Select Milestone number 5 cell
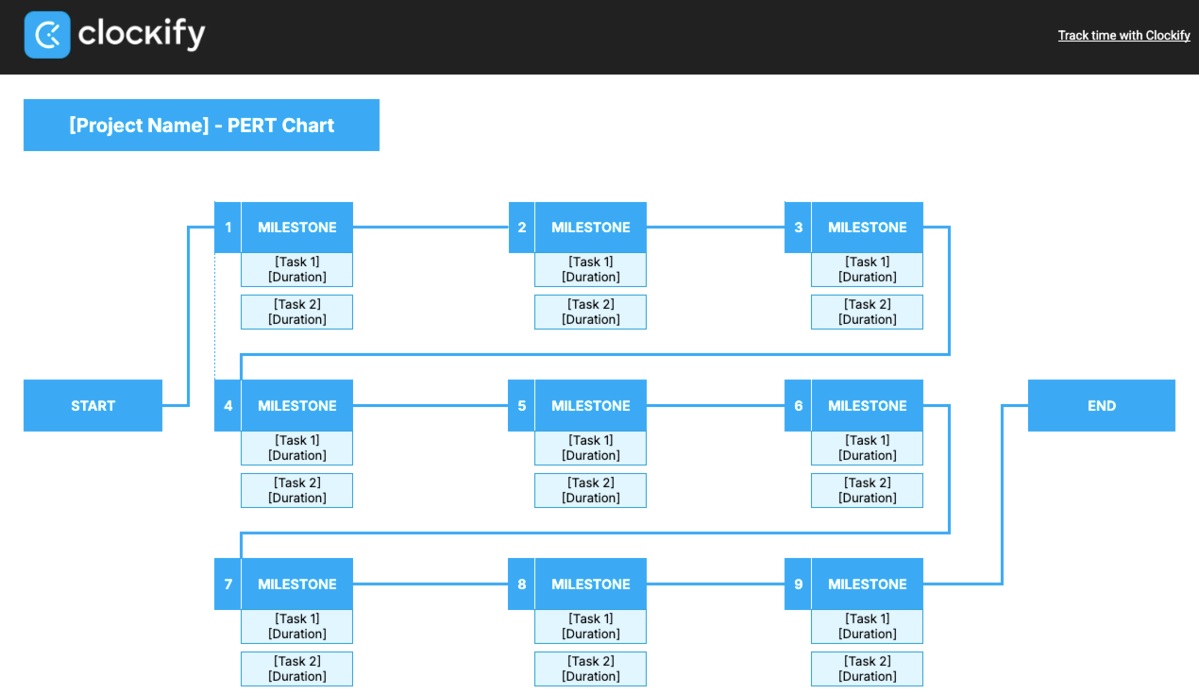 522,406
